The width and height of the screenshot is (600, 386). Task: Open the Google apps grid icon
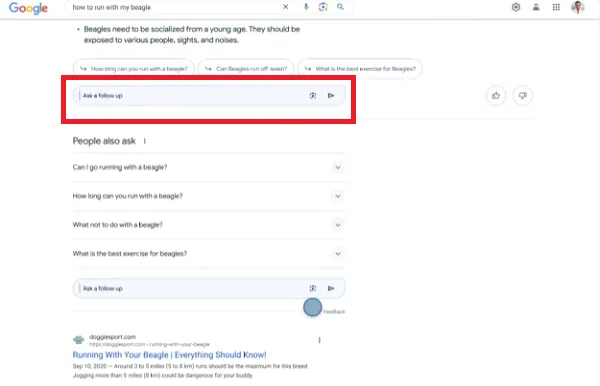click(556, 7)
